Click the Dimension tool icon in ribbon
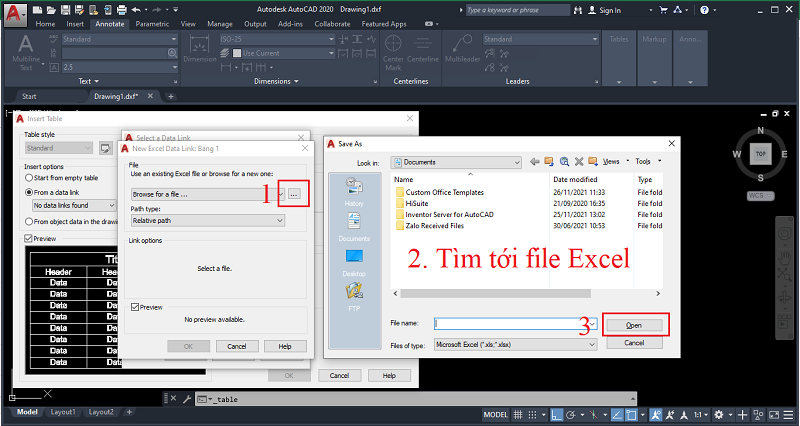Screen dimensions: 800x426 point(199,44)
